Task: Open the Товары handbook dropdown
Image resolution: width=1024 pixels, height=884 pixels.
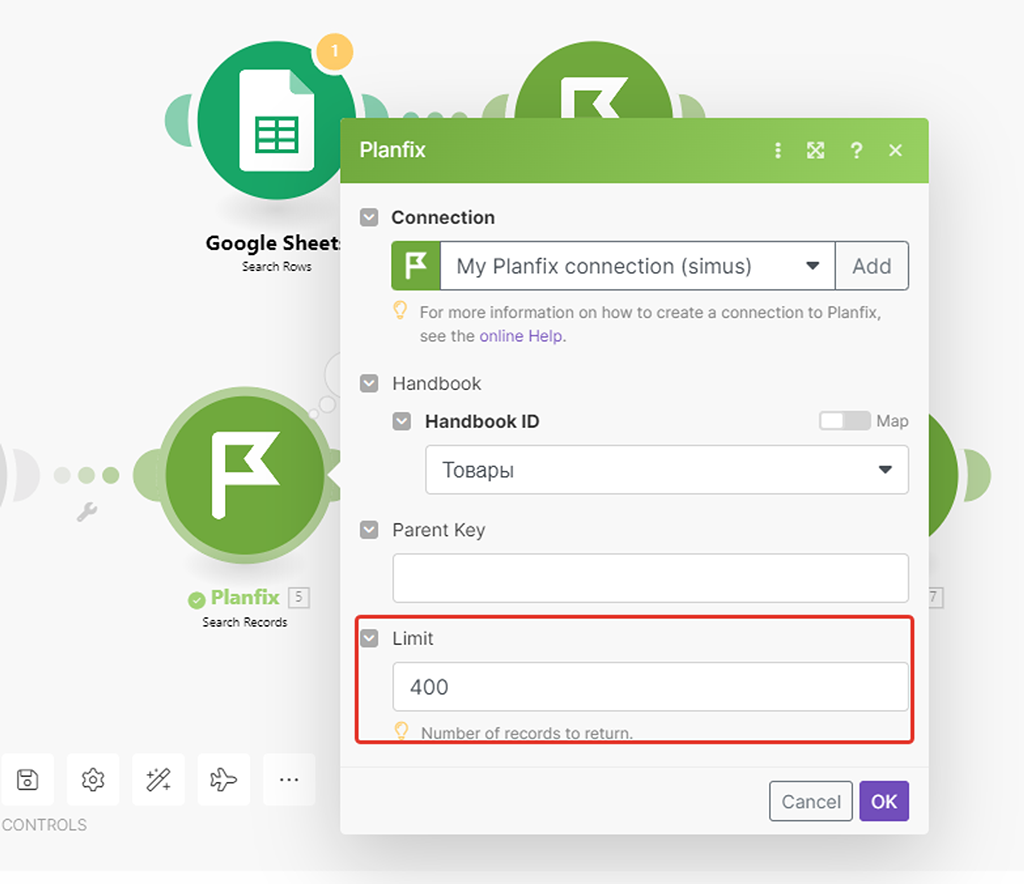Action: point(667,469)
